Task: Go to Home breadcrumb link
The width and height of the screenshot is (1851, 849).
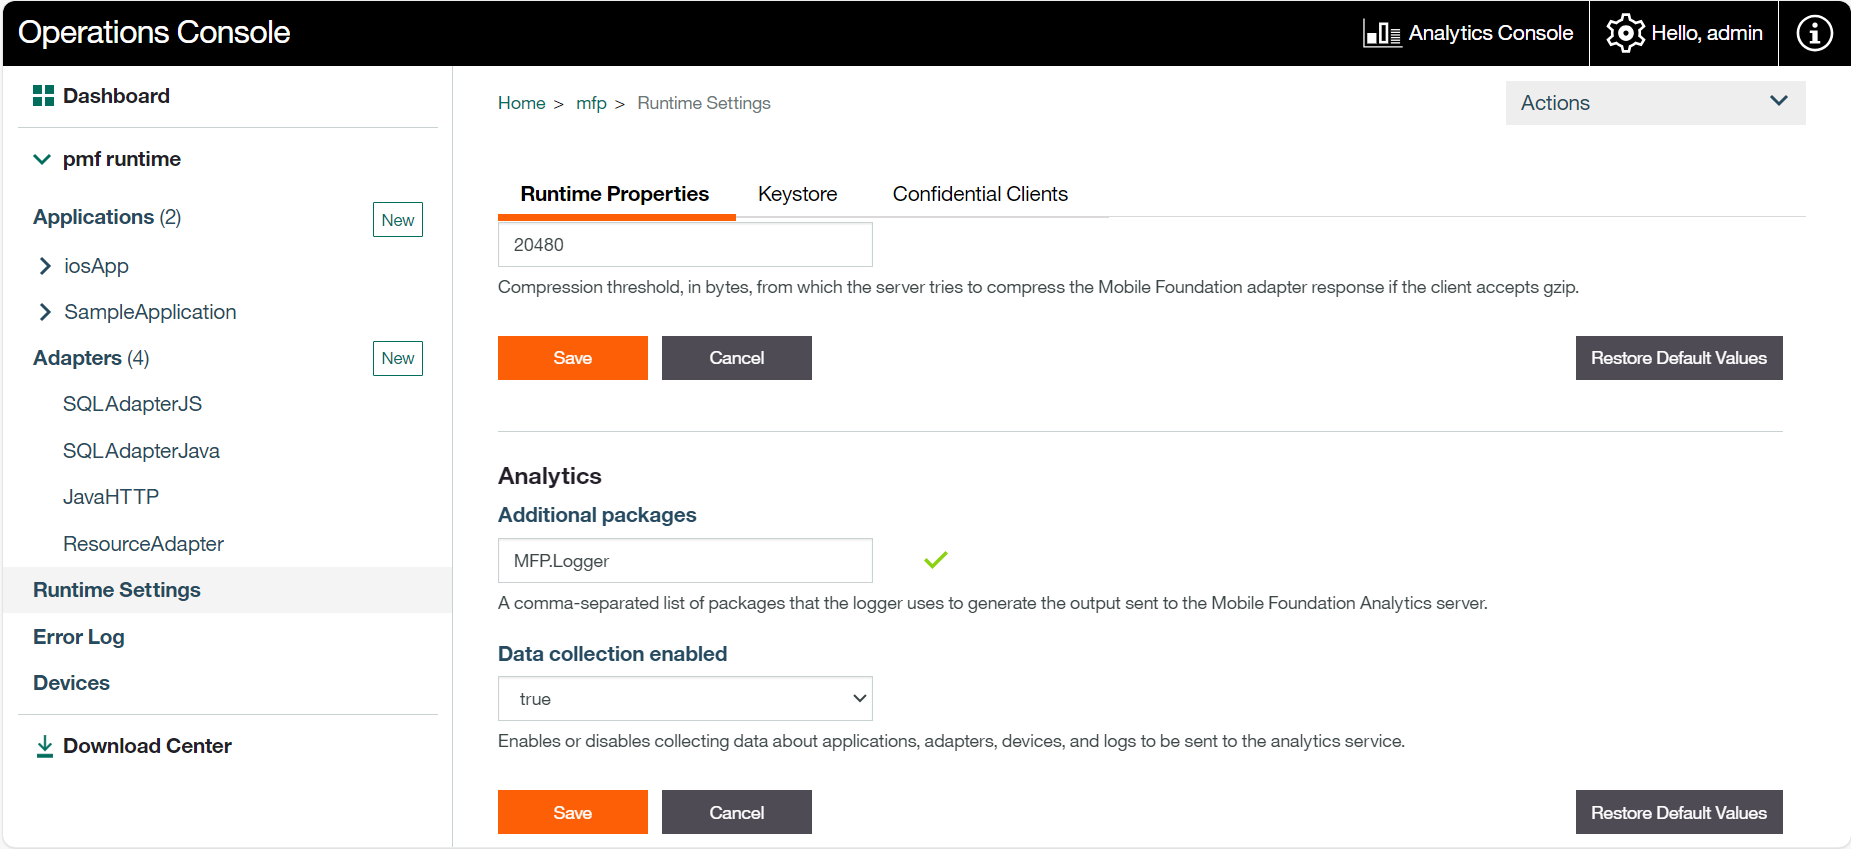Action: tap(521, 103)
